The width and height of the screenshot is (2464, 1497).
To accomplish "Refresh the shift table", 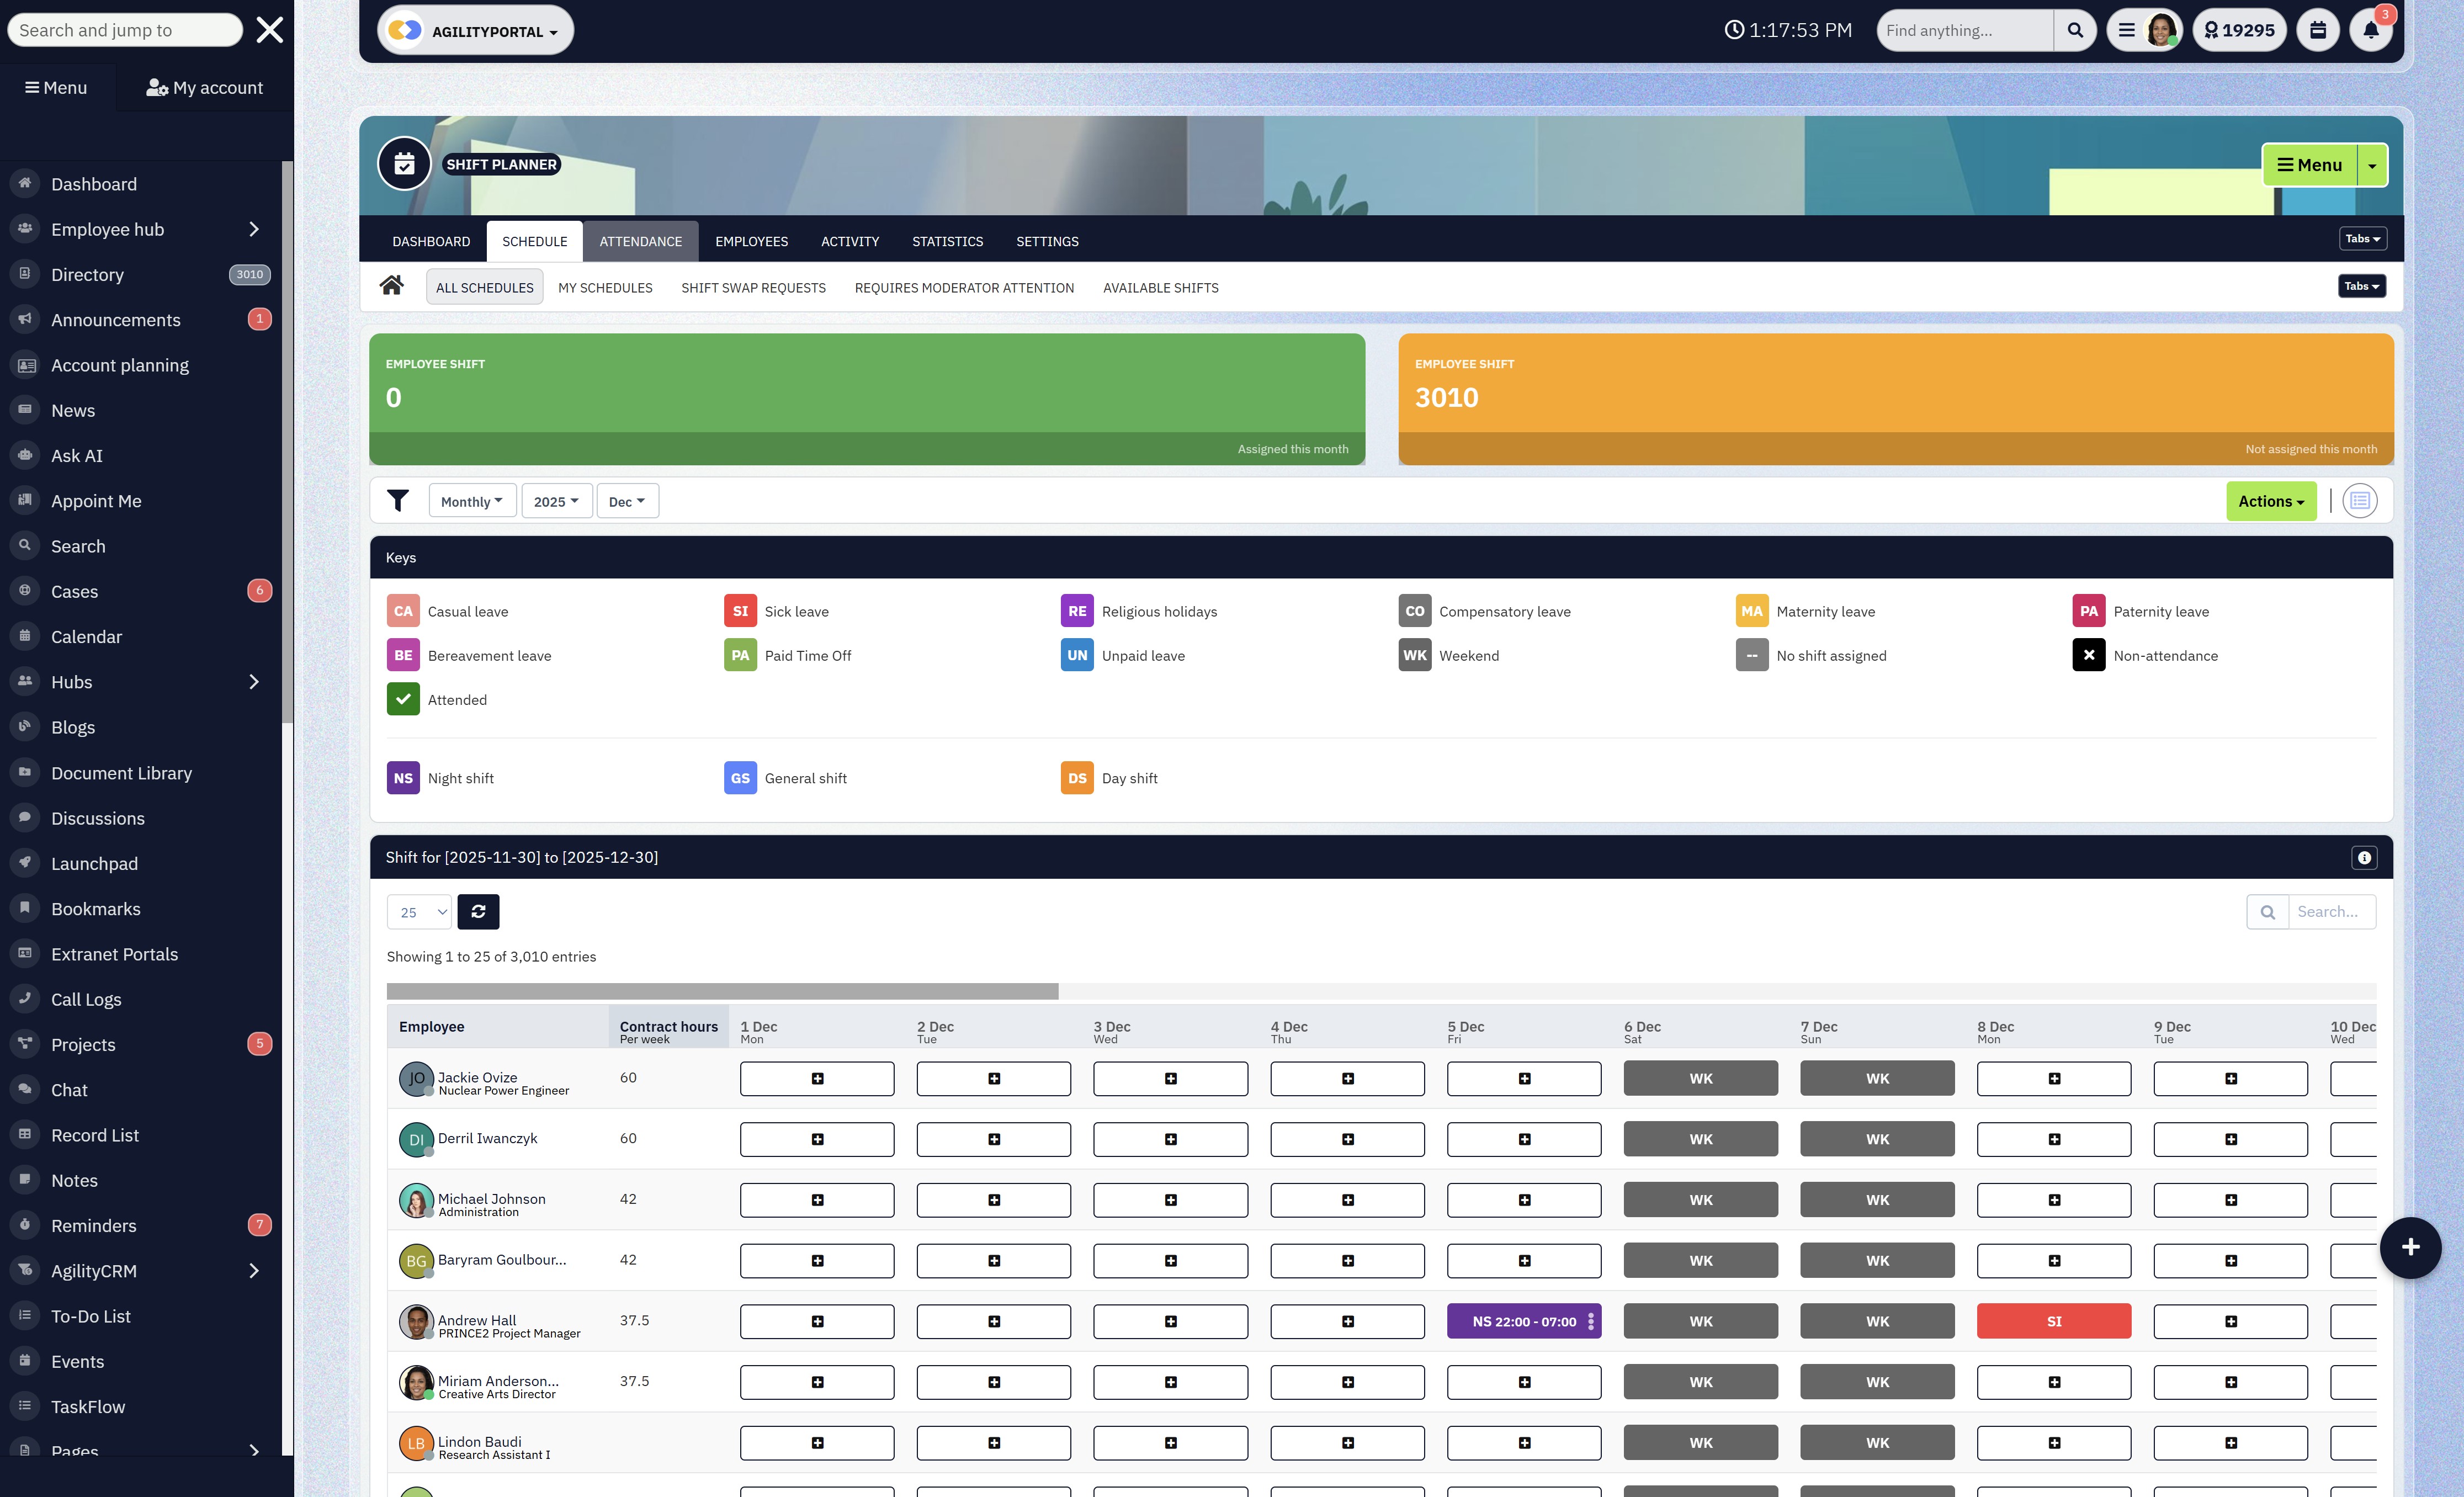I will click(478, 911).
